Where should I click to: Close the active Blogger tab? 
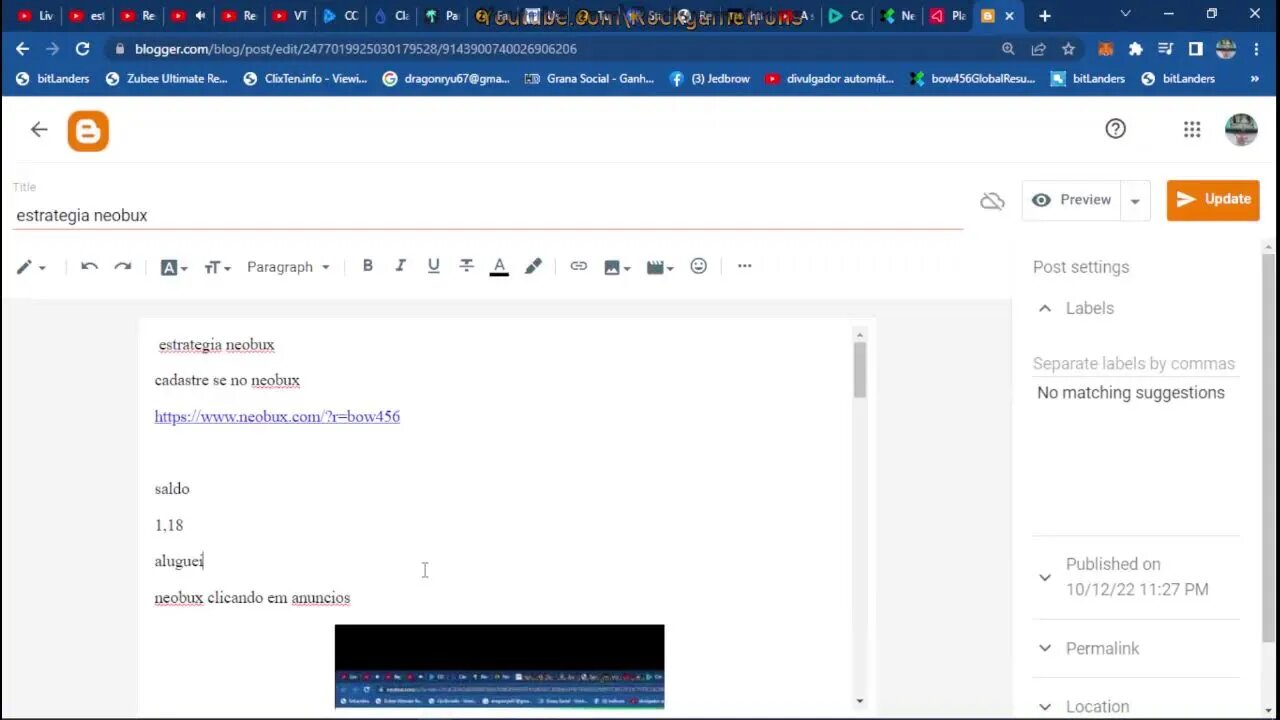(1009, 16)
